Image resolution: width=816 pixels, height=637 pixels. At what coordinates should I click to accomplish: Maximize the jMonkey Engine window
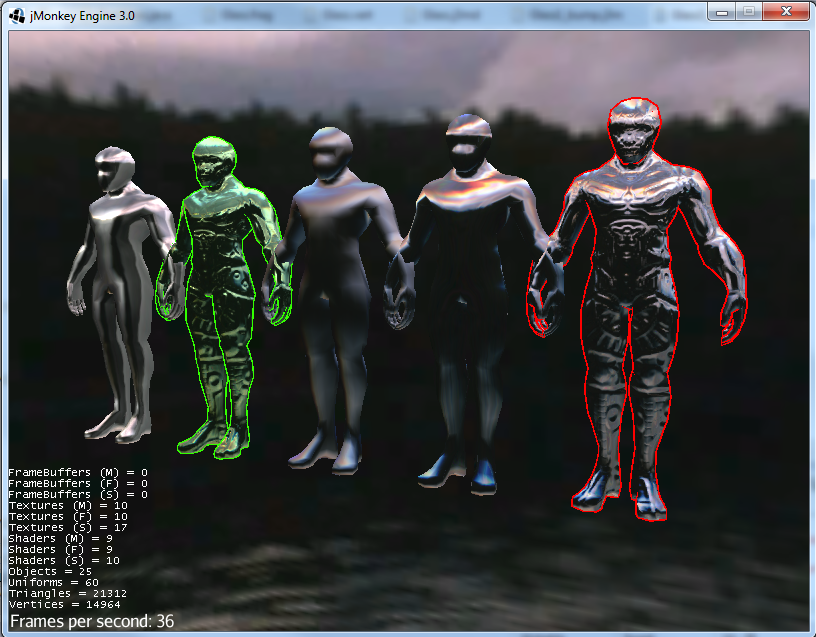(x=748, y=12)
